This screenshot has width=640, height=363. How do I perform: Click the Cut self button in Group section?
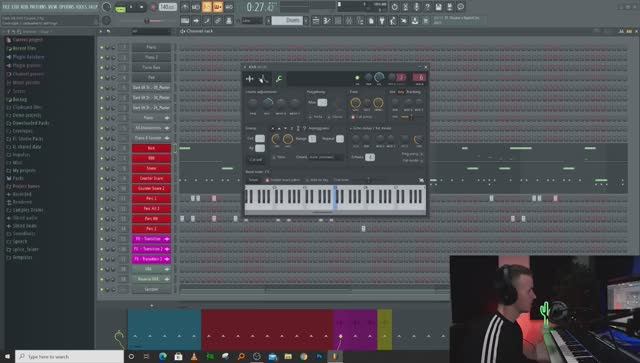[256, 160]
